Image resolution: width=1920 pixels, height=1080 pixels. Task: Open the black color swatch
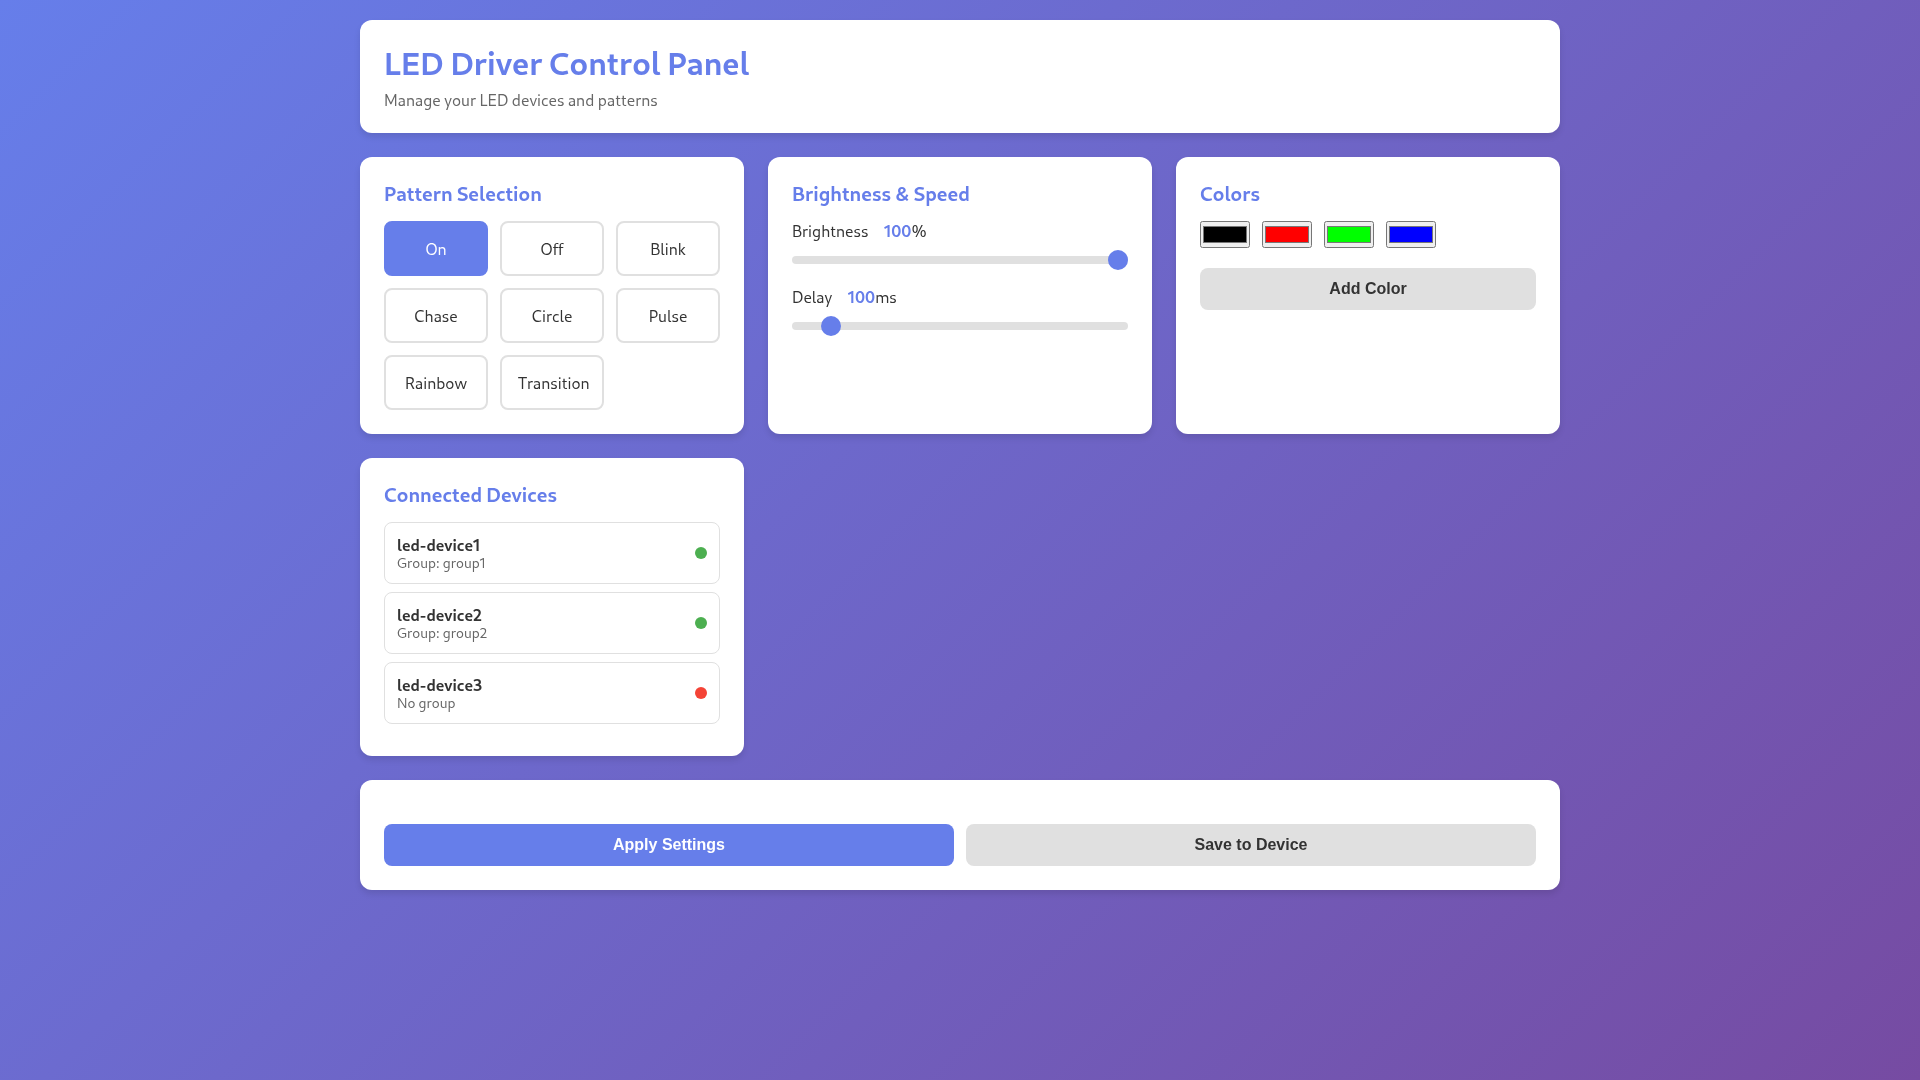(x=1225, y=235)
